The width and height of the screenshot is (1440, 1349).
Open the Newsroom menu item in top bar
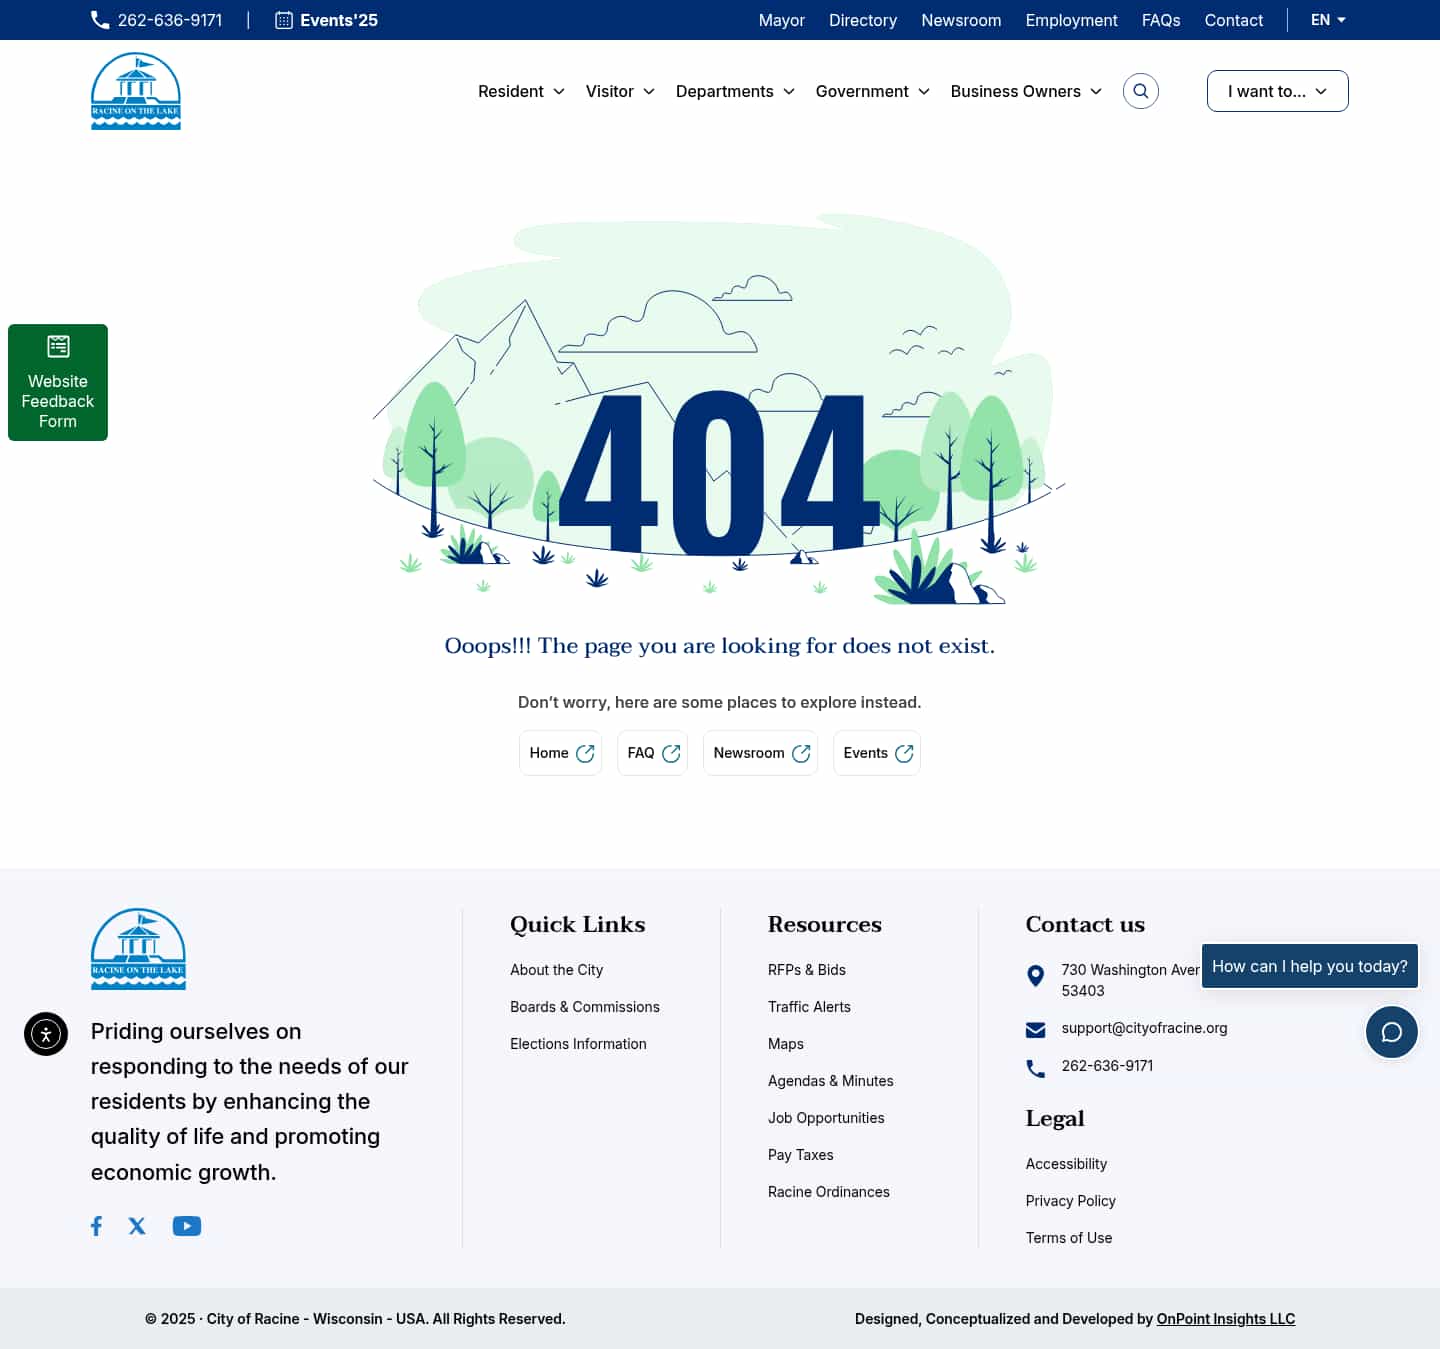960,20
